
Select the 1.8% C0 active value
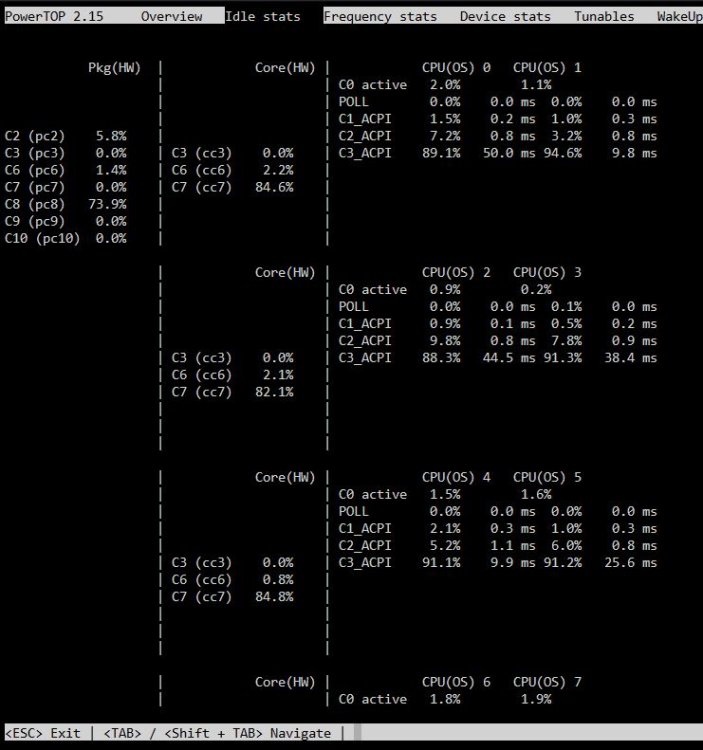coord(445,699)
